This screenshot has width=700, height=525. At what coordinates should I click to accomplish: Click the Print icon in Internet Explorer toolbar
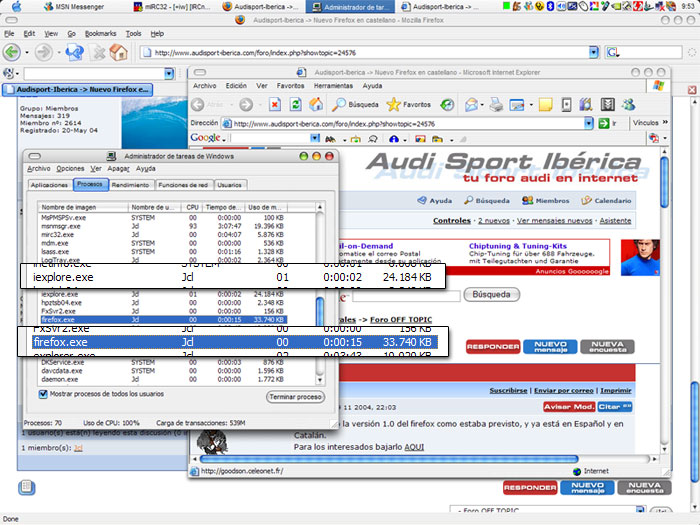pos(496,105)
